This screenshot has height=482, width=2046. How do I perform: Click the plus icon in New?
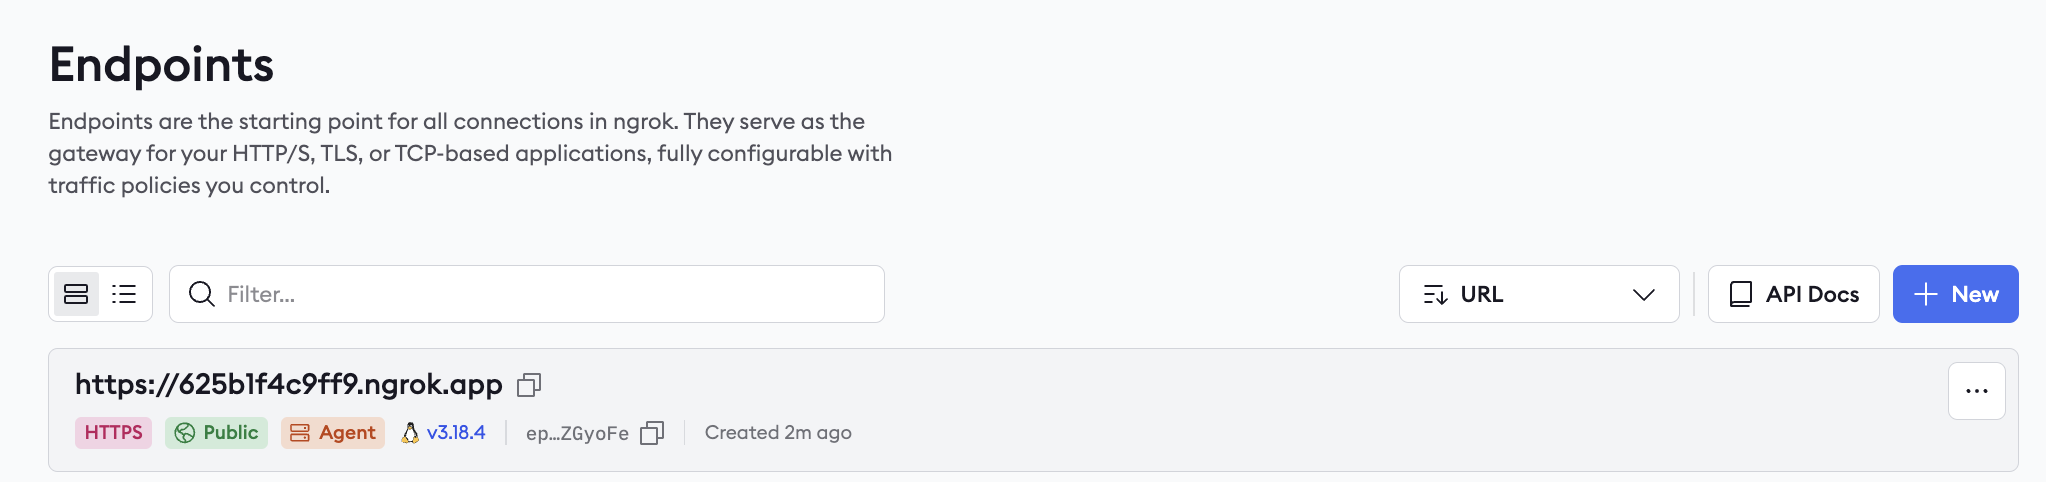1926,294
